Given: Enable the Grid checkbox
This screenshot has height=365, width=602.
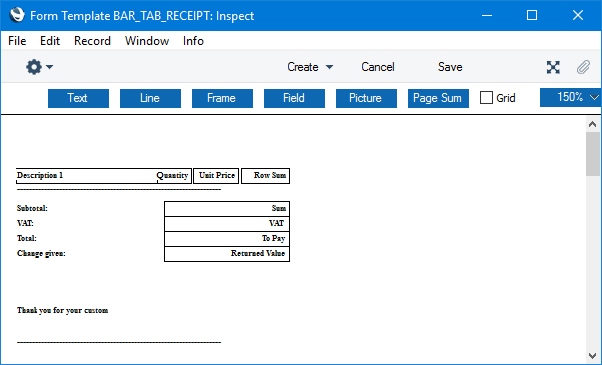Looking at the screenshot, I should (486, 98).
